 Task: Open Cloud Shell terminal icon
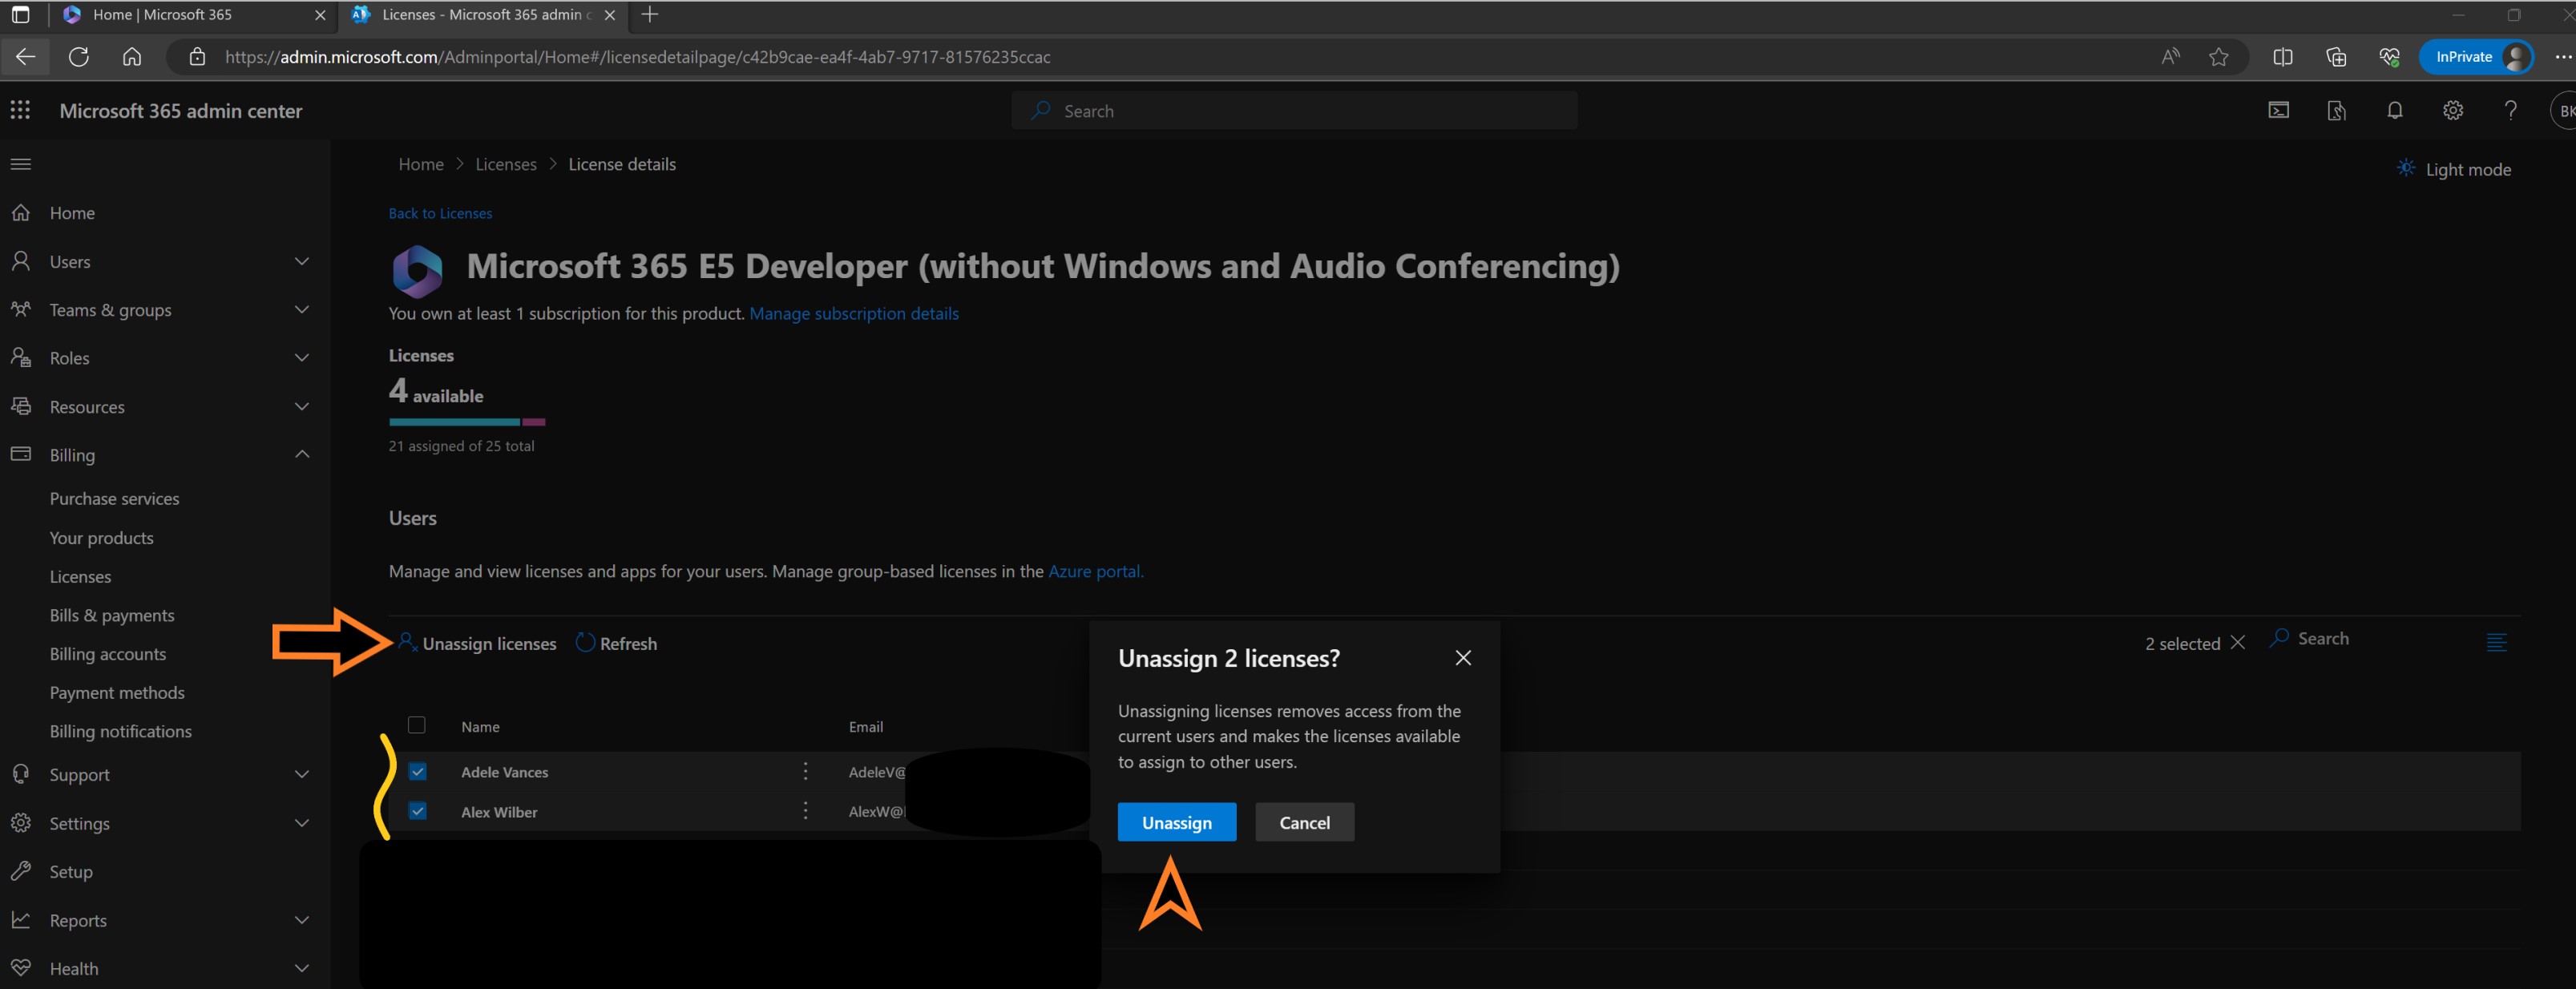[x=2278, y=111]
